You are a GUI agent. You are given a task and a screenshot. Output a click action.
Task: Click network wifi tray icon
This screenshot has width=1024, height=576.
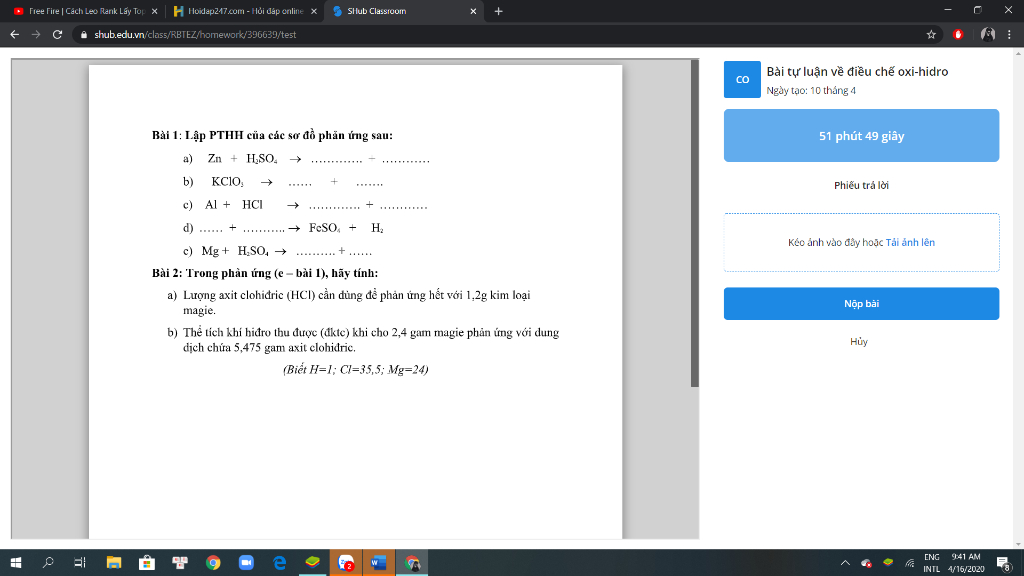[x=910, y=563]
